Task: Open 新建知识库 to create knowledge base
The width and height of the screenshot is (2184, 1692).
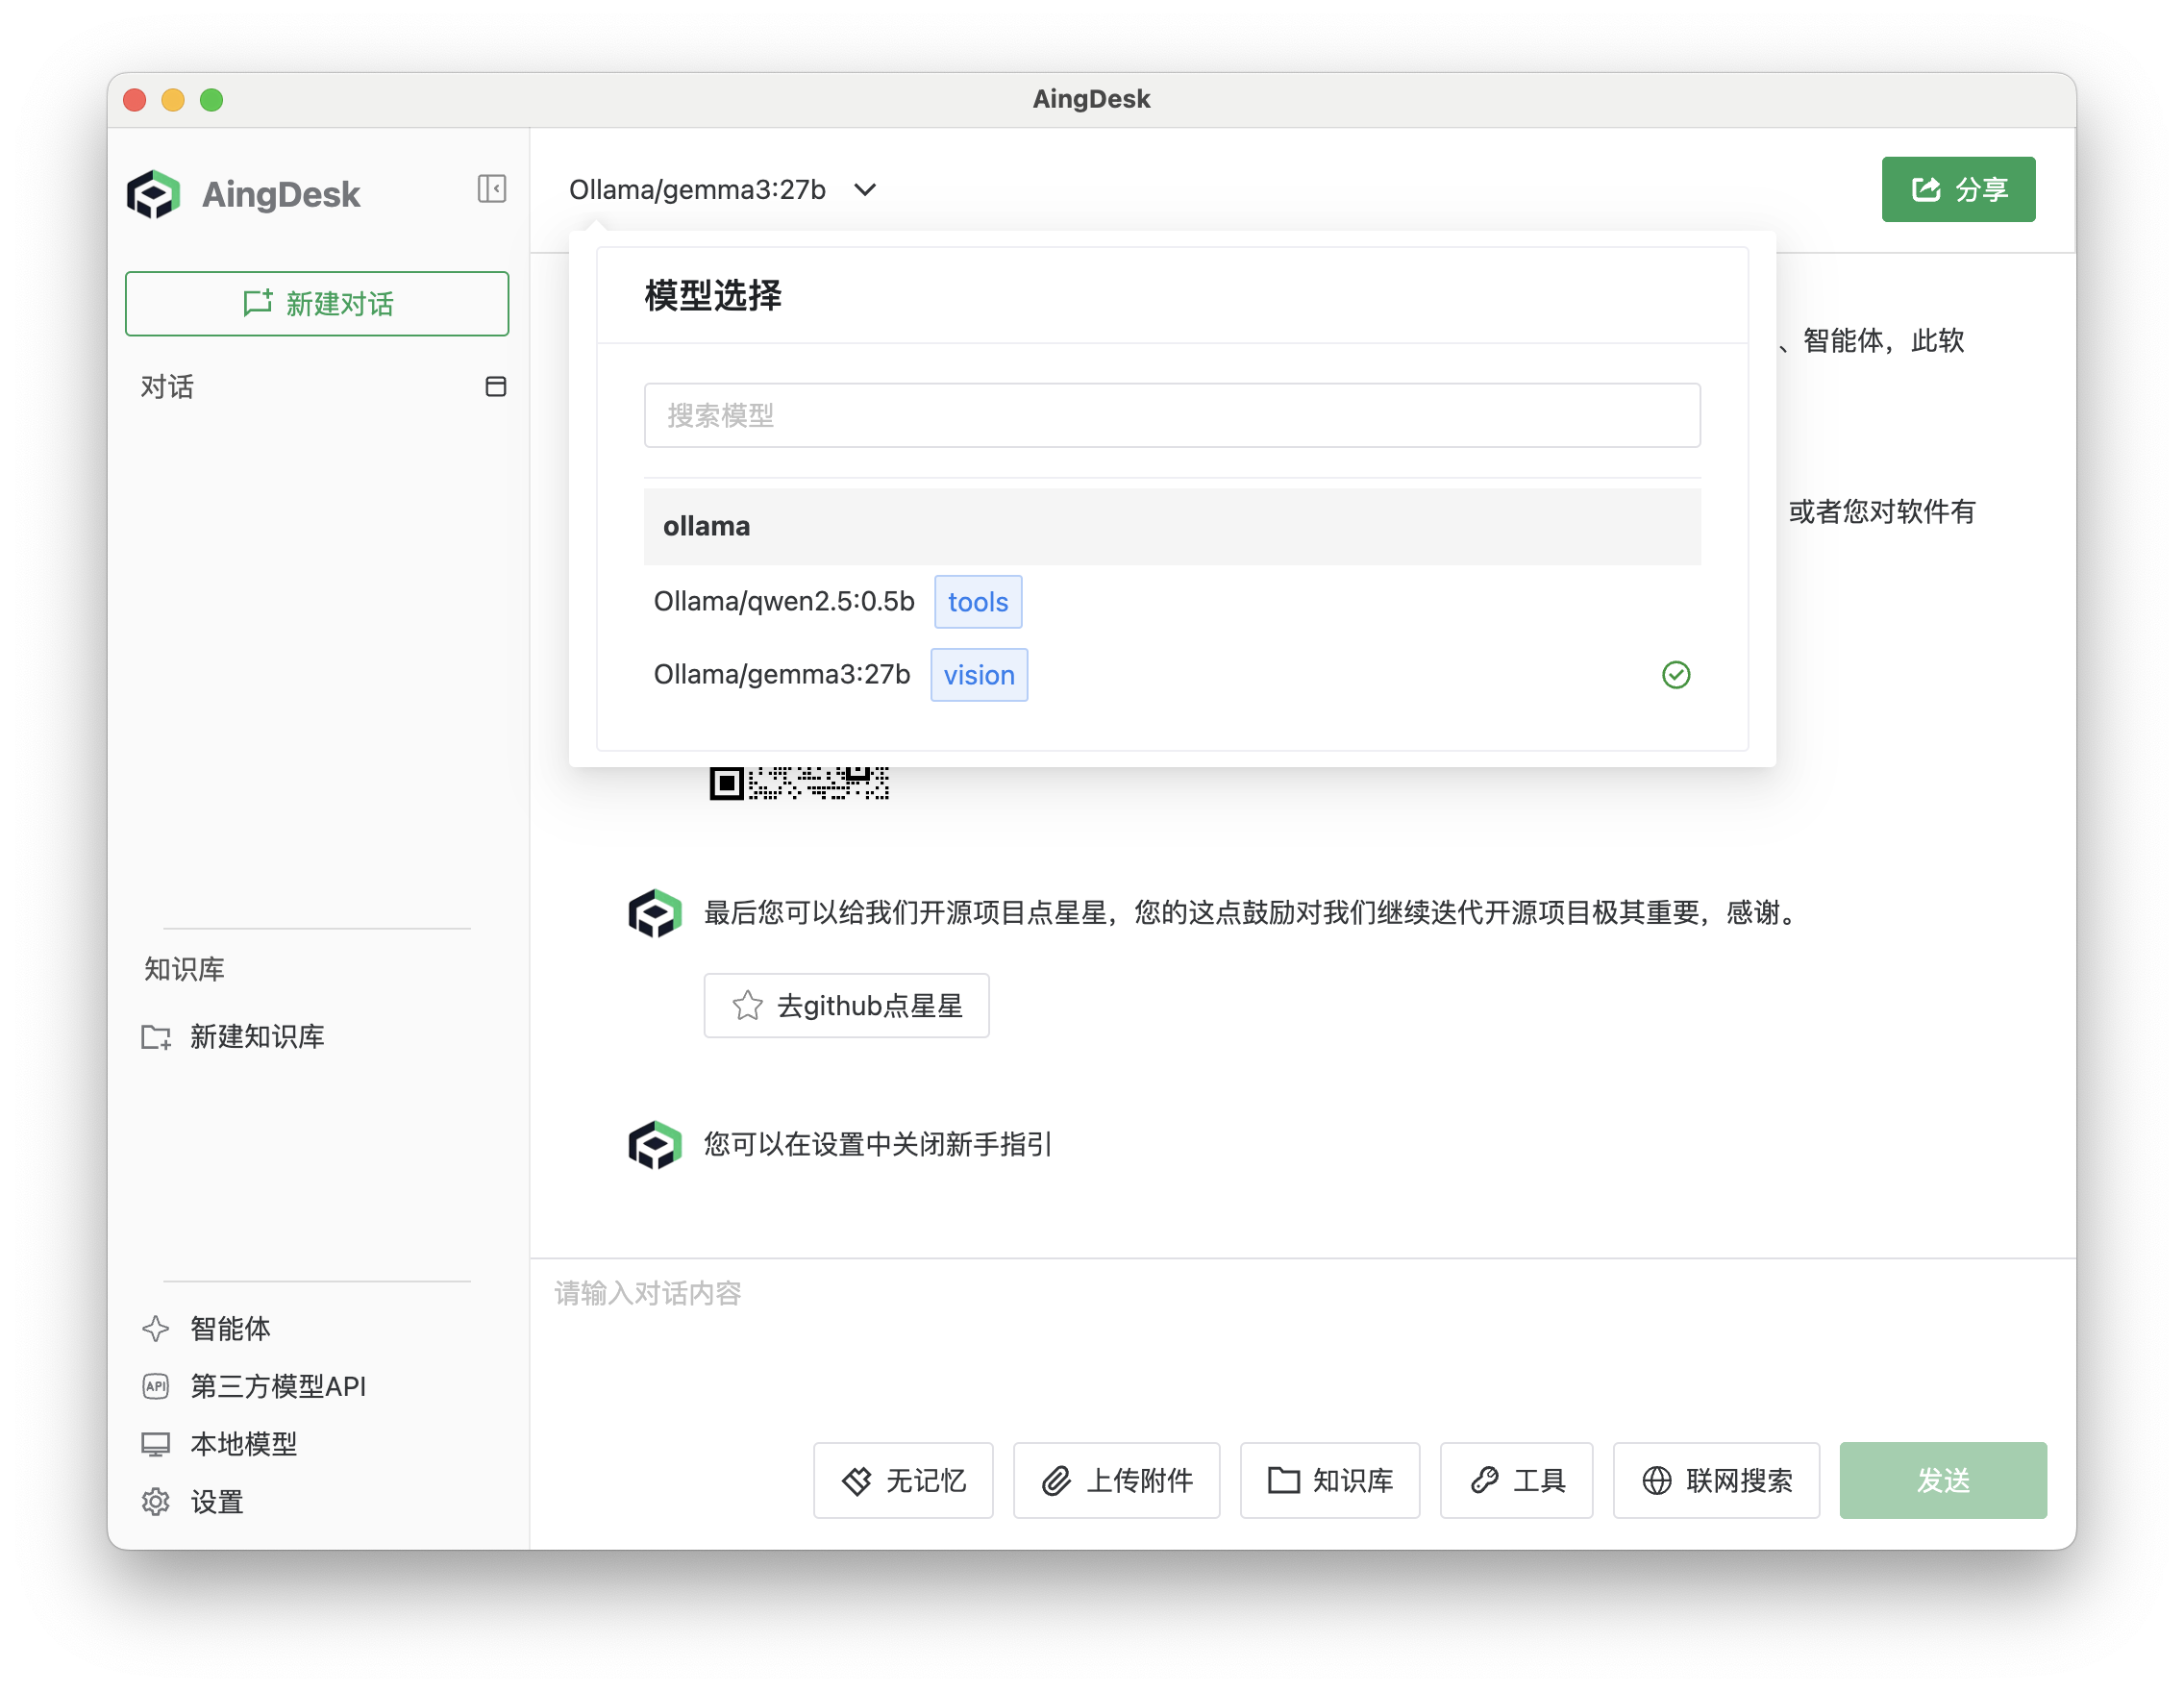Action: [257, 1037]
